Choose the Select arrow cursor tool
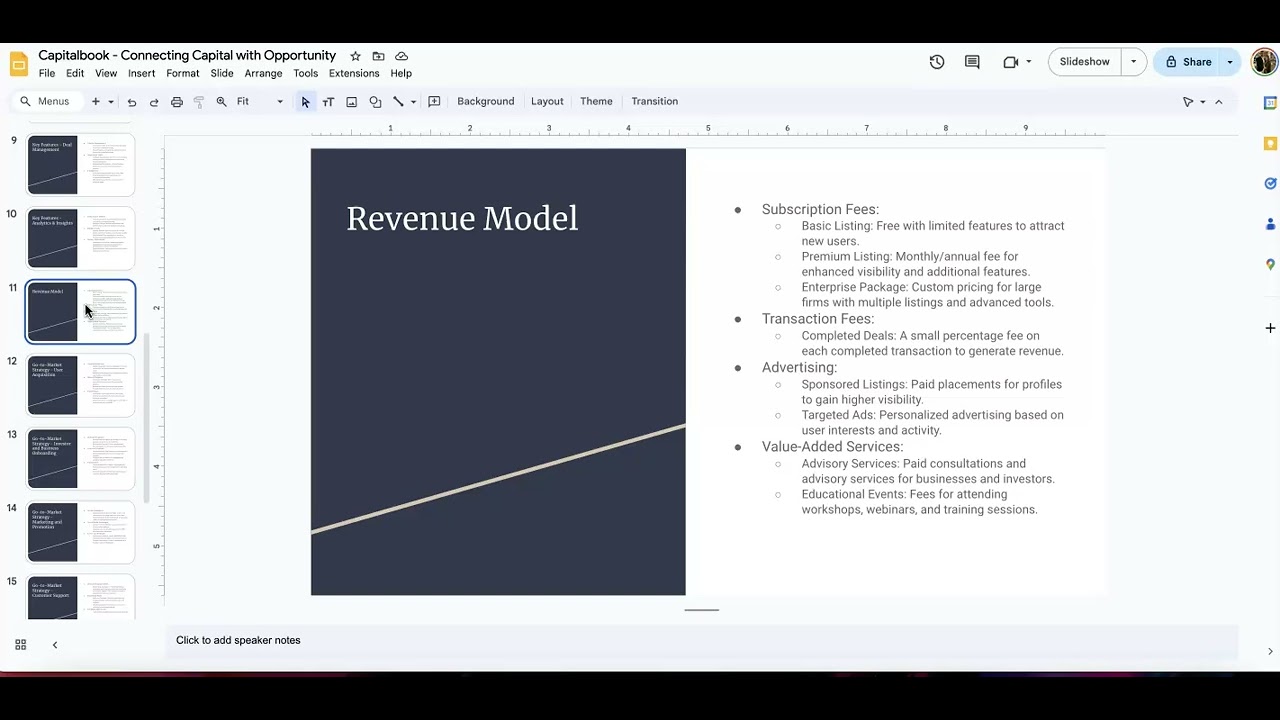 306,102
